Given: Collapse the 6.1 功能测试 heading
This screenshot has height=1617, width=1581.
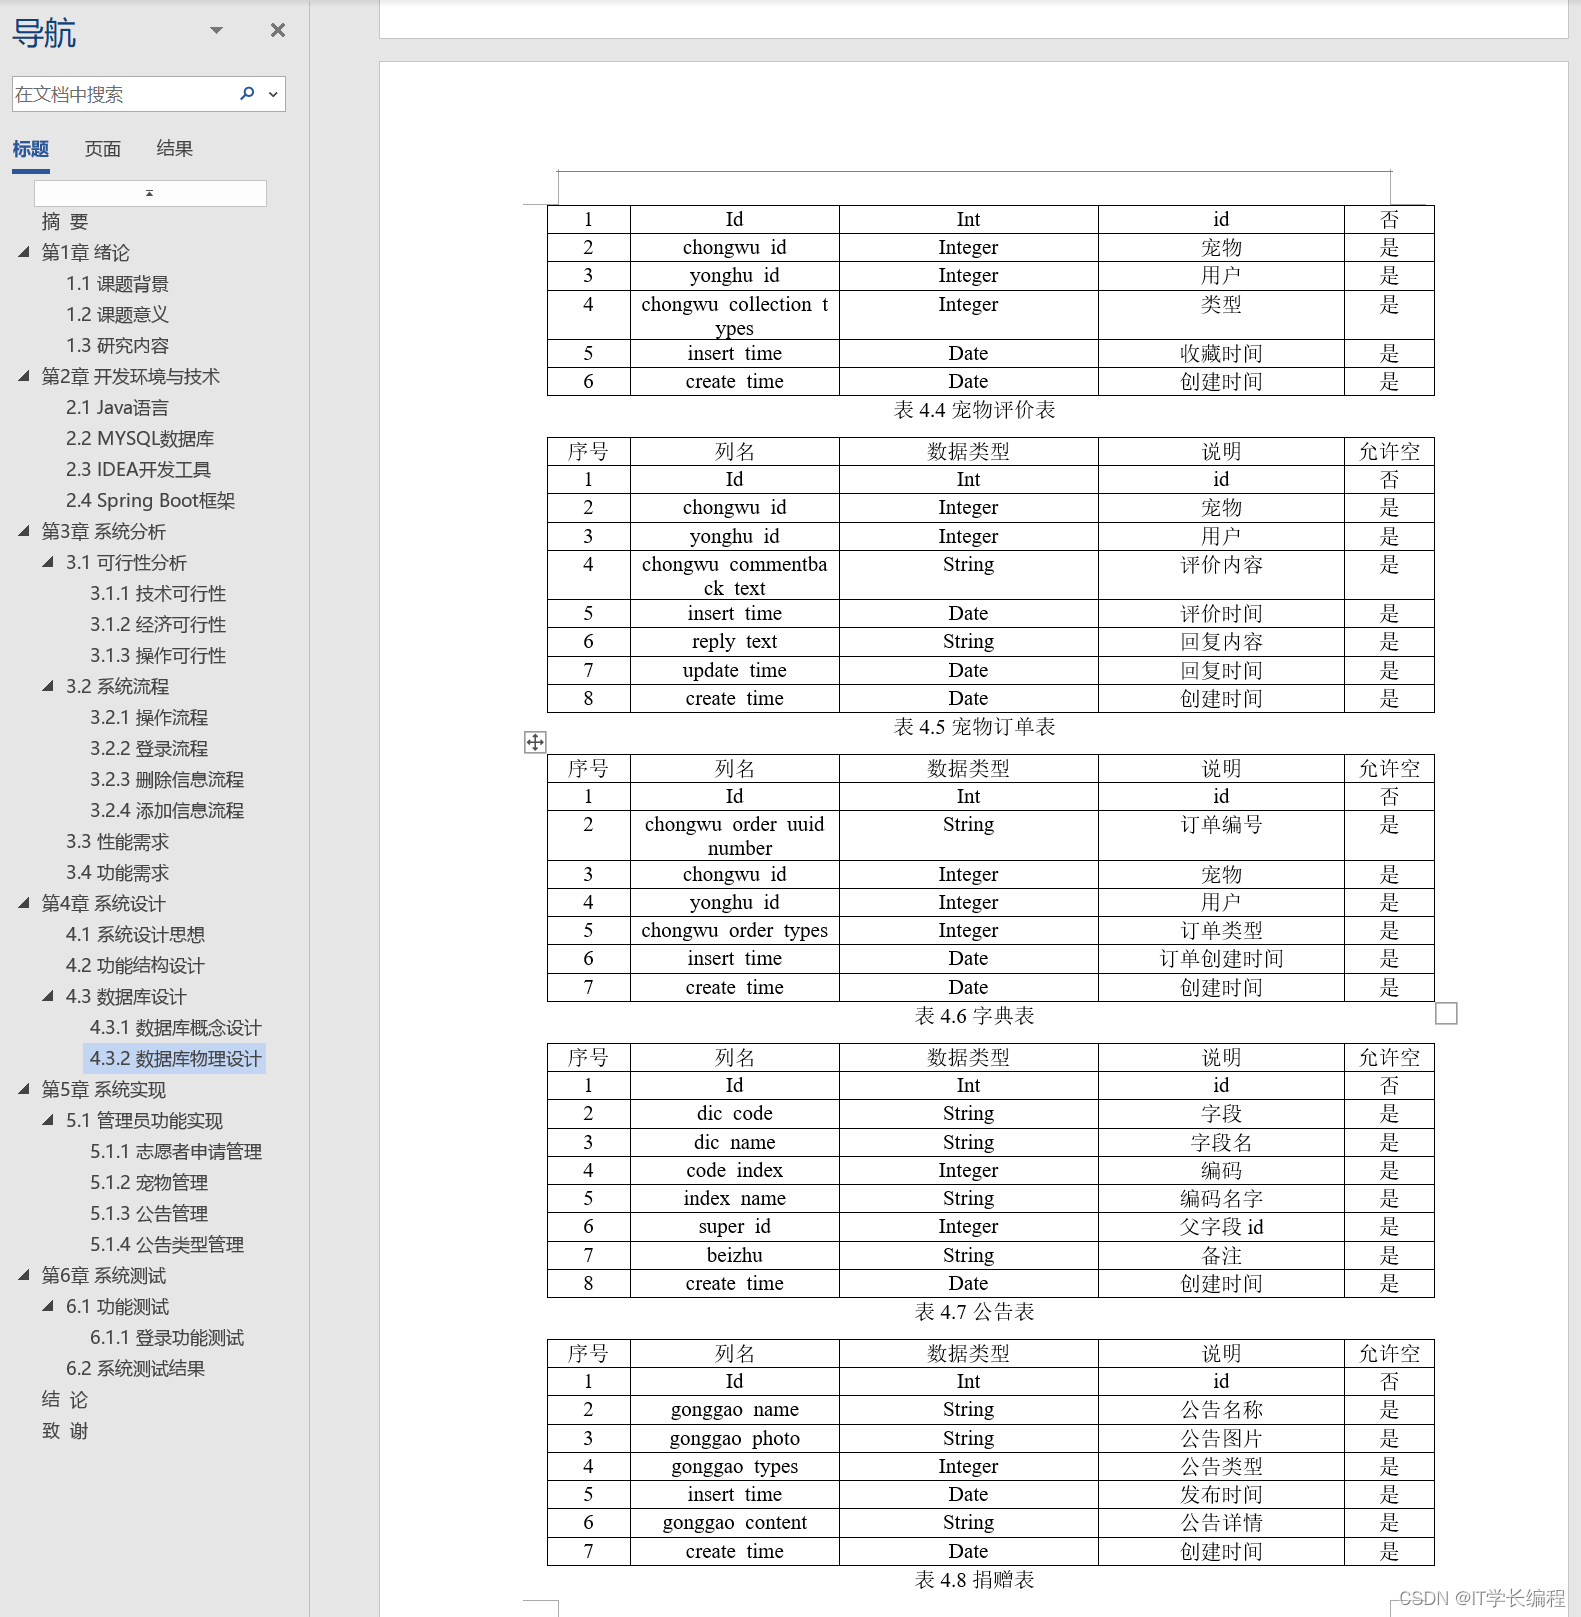Looking at the screenshot, I should 47,1306.
